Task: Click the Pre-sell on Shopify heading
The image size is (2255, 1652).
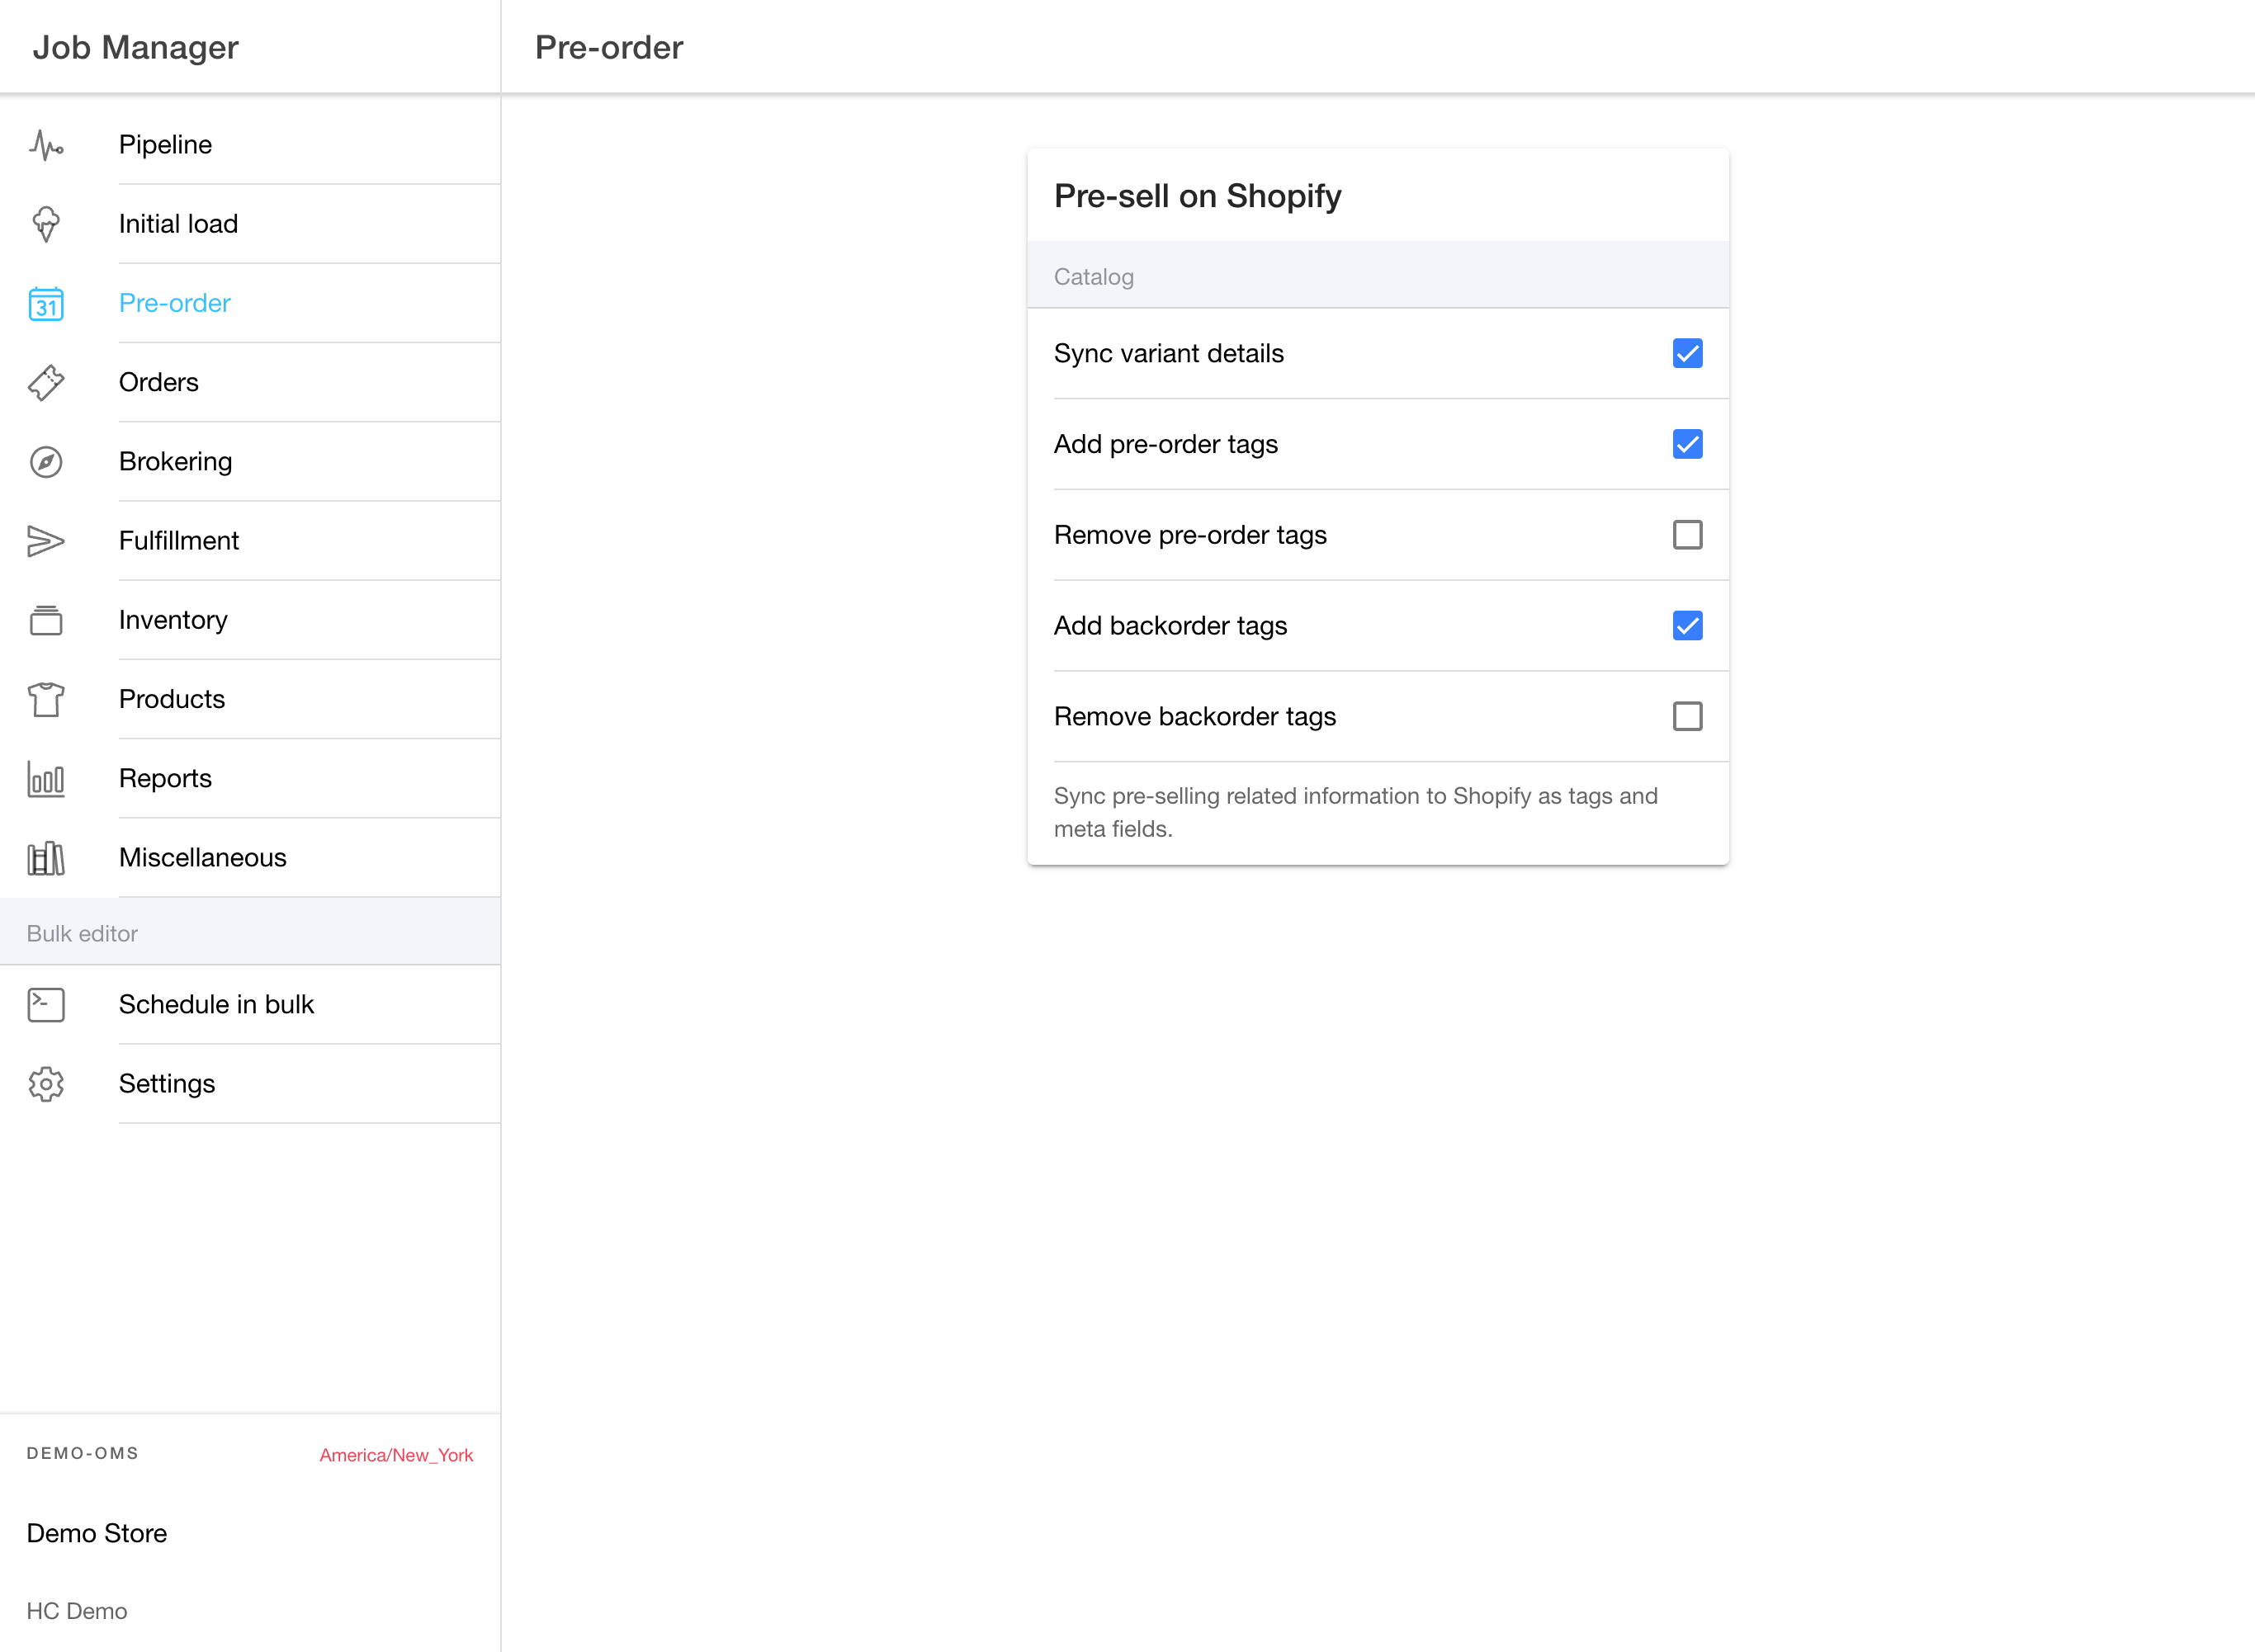Action: tap(1197, 196)
